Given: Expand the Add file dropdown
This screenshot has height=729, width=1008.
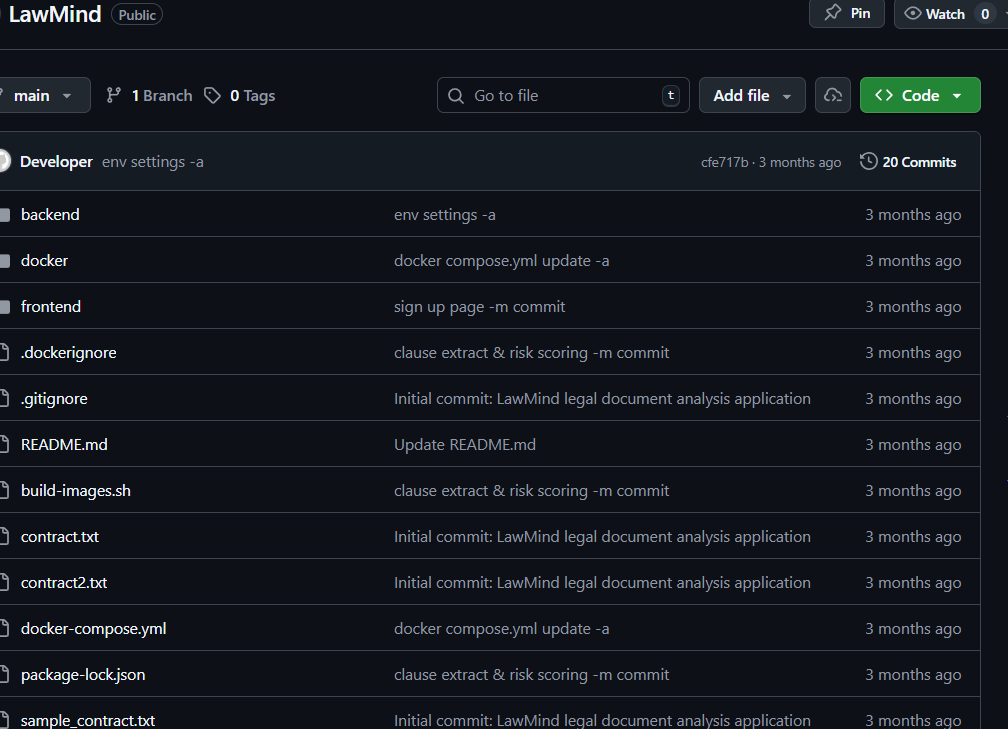Looking at the screenshot, I should click(752, 95).
